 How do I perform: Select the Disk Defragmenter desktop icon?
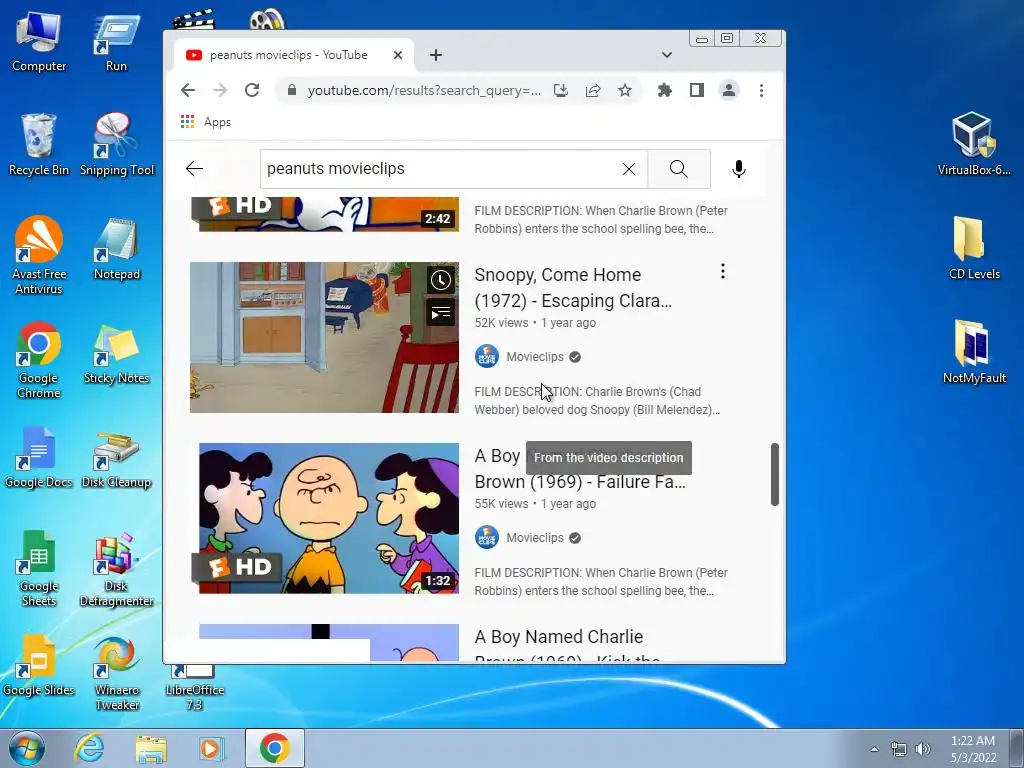click(117, 569)
